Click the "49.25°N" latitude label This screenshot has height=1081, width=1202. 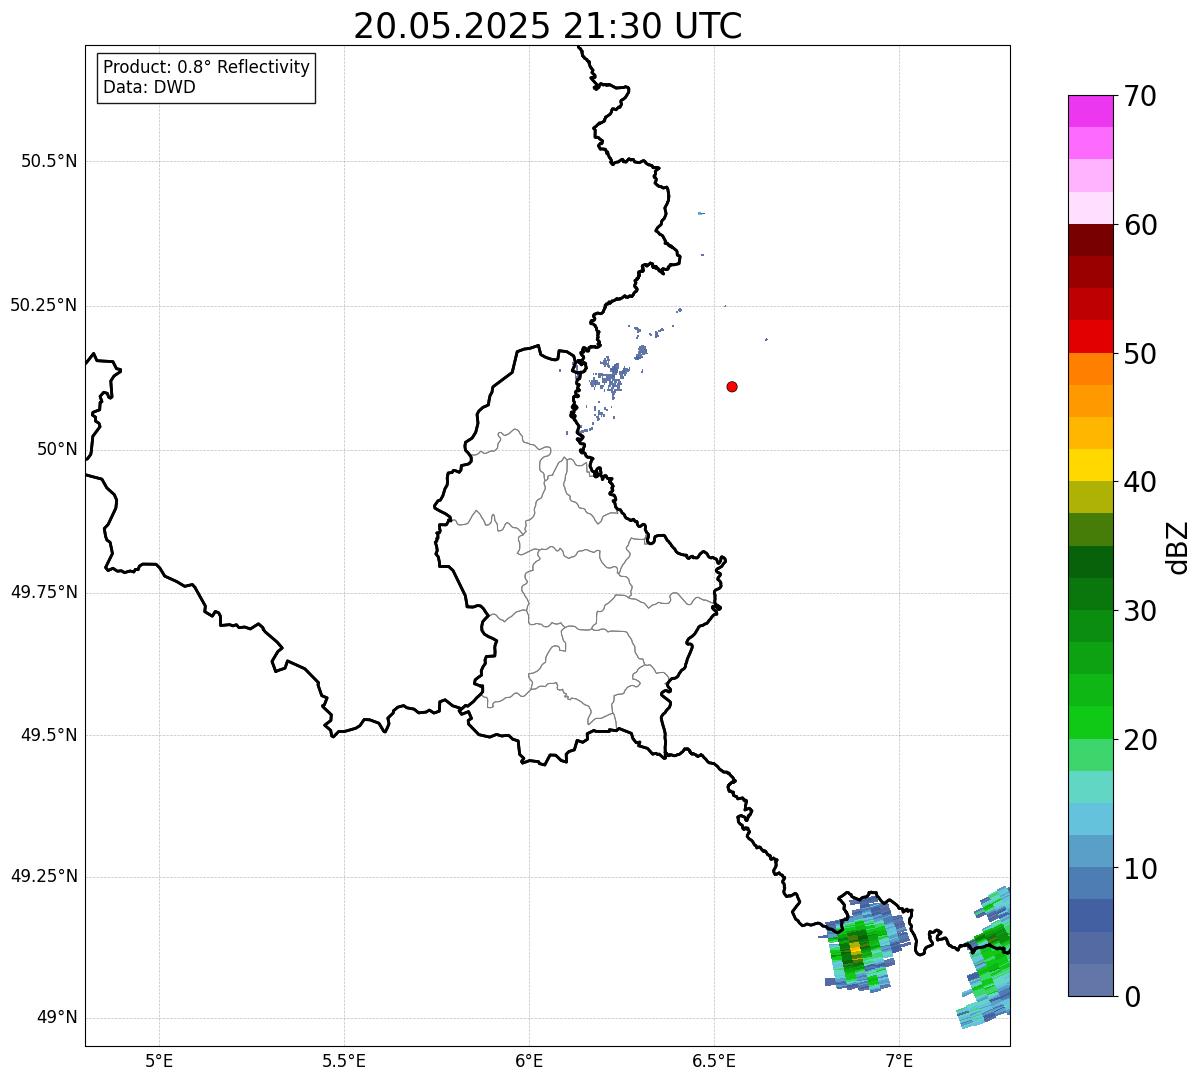44,876
